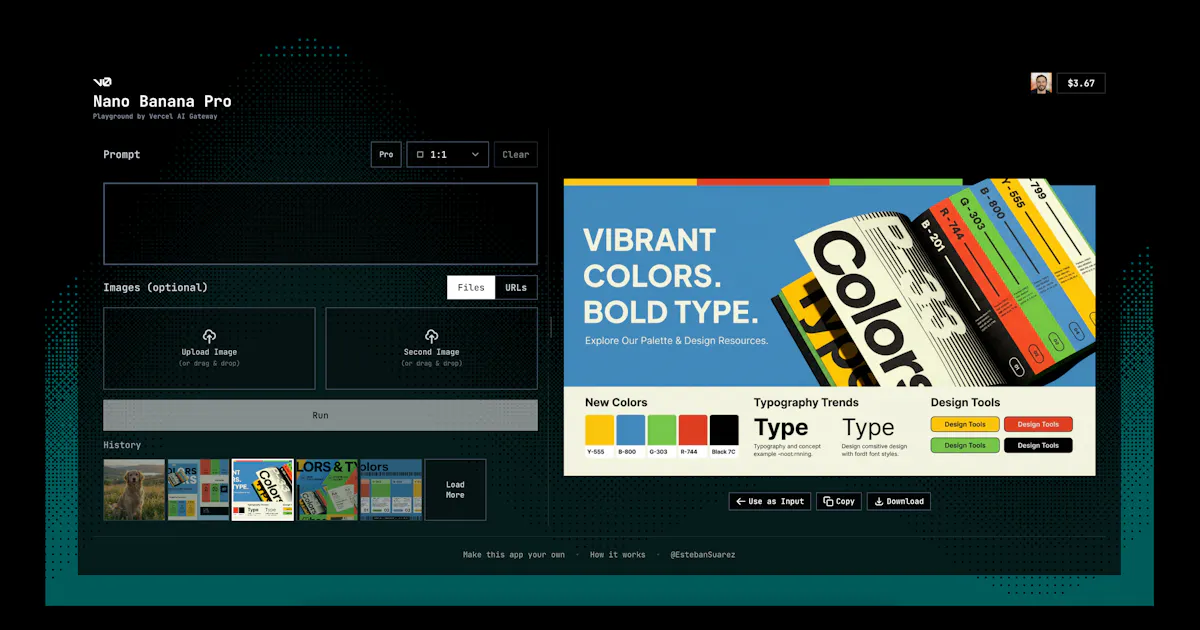Click the 'New Colors' heading
Screen dimensions: 1200x630
pos(616,402)
